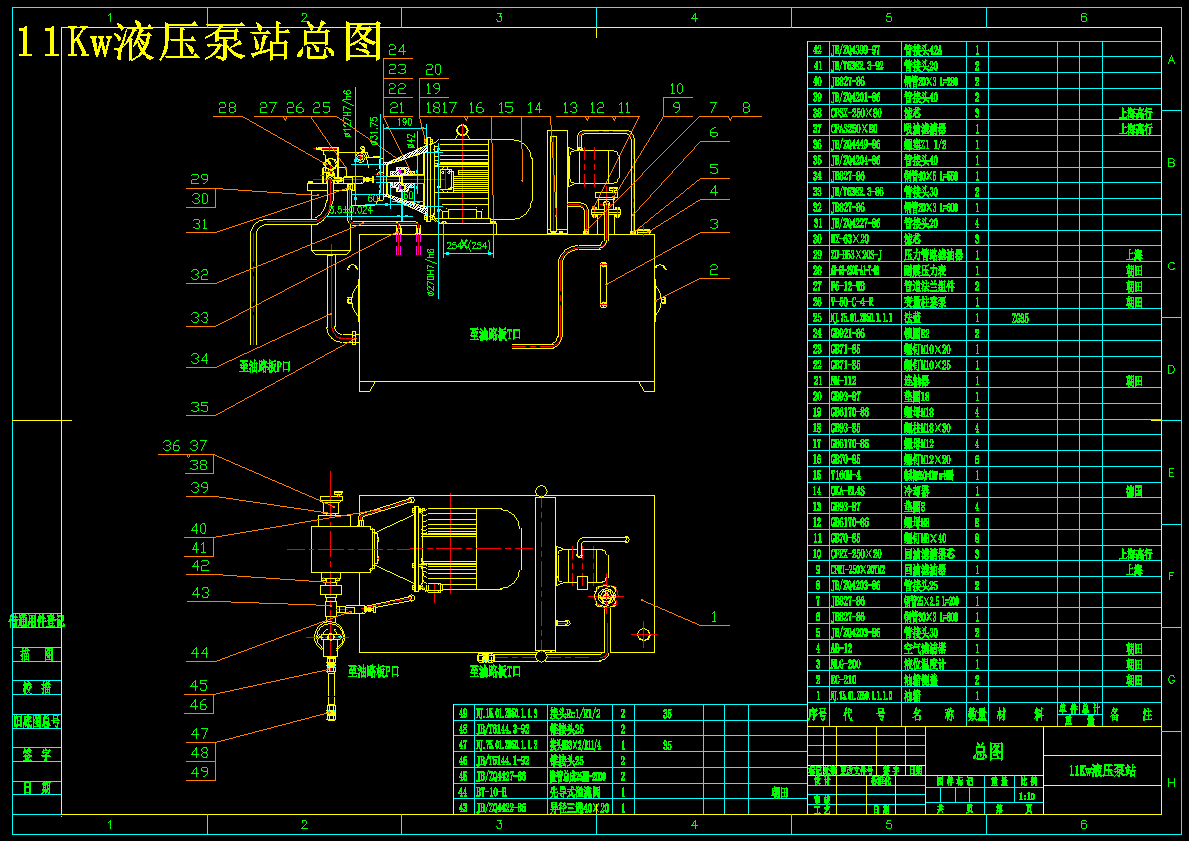Click "总图" in the title block
The width and height of the screenshot is (1189, 841).
[x=988, y=752]
